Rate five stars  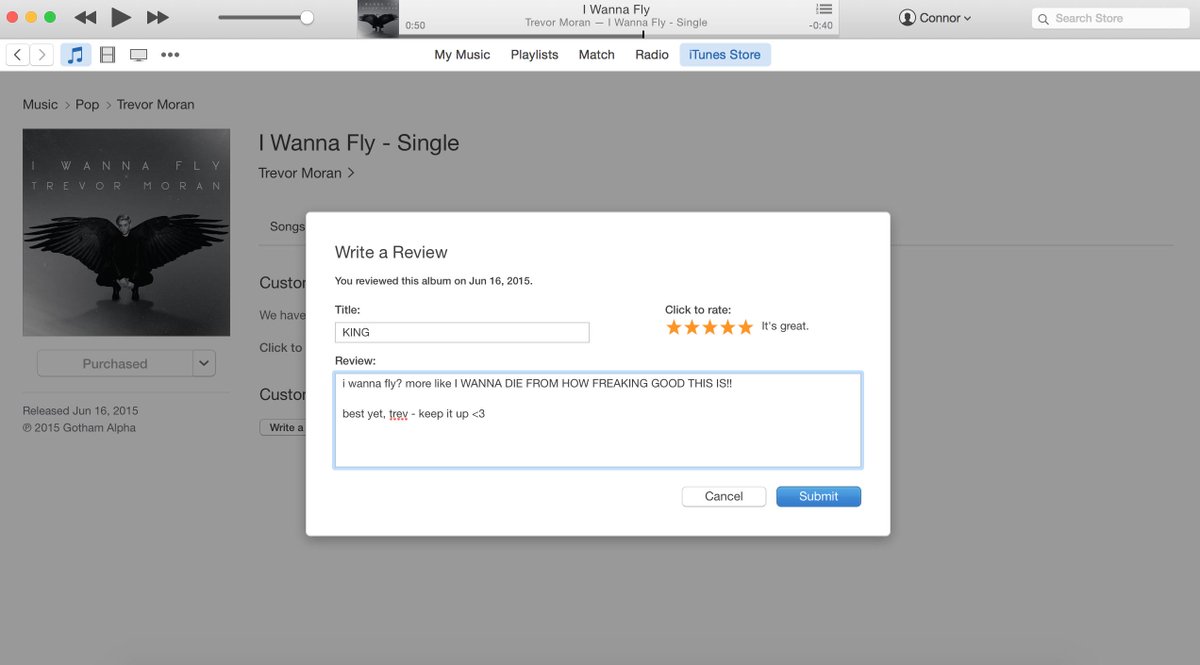pos(745,327)
